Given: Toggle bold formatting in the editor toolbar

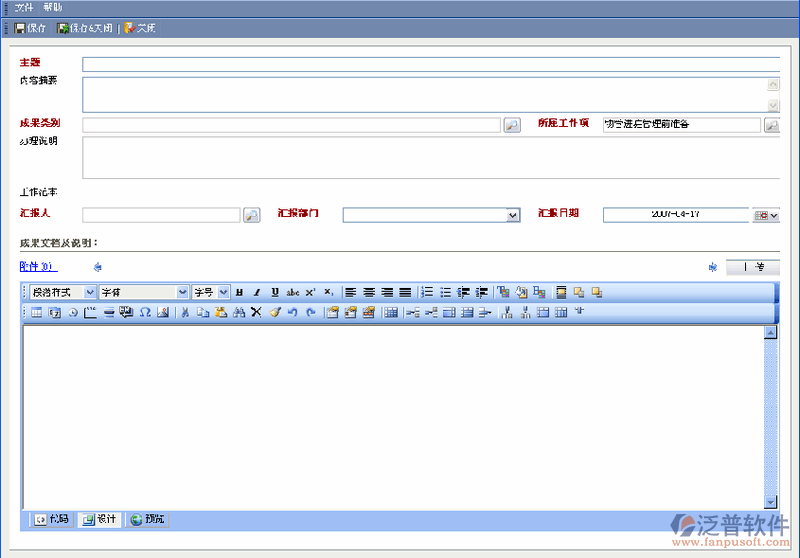Looking at the screenshot, I should click(x=240, y=292).
